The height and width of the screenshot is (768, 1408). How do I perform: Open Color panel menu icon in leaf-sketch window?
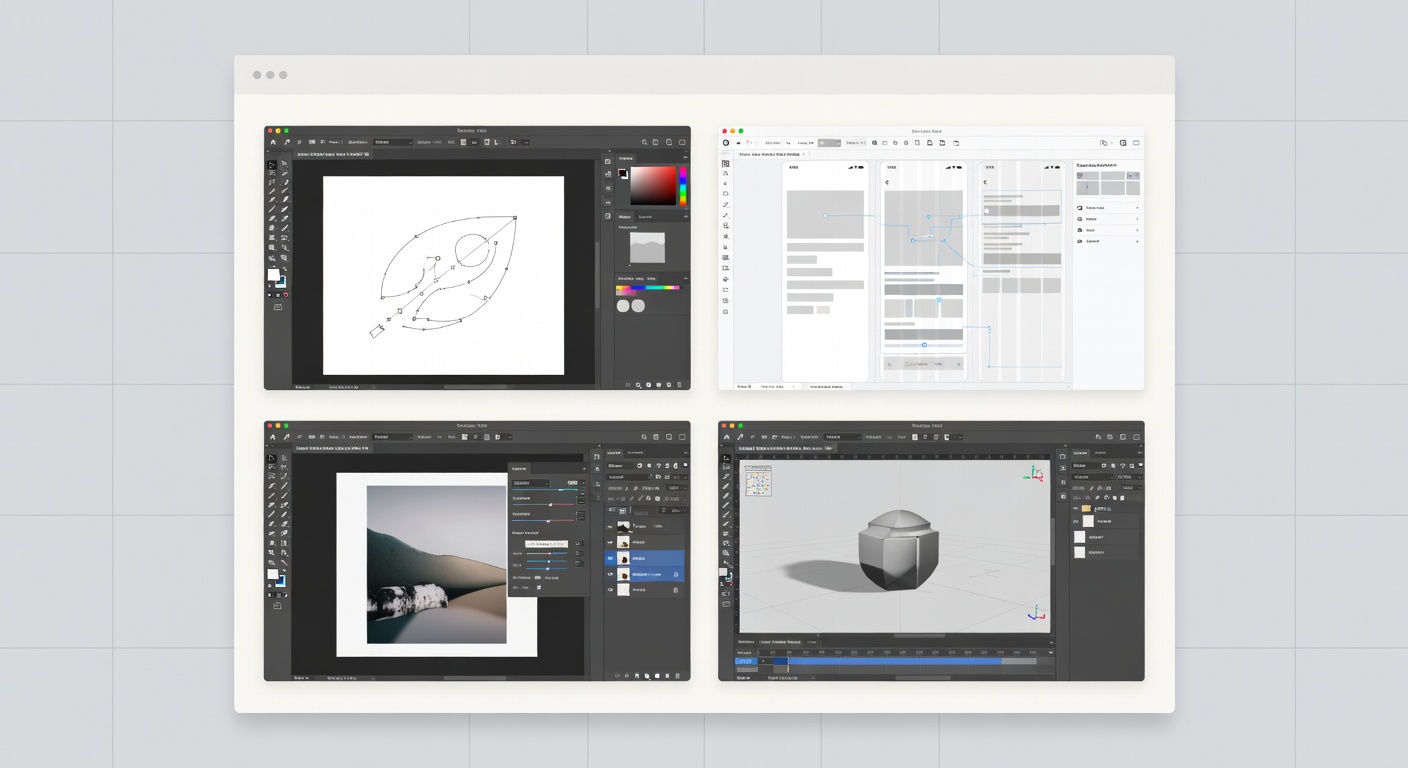pyautogui.click(x=685, y=157)
